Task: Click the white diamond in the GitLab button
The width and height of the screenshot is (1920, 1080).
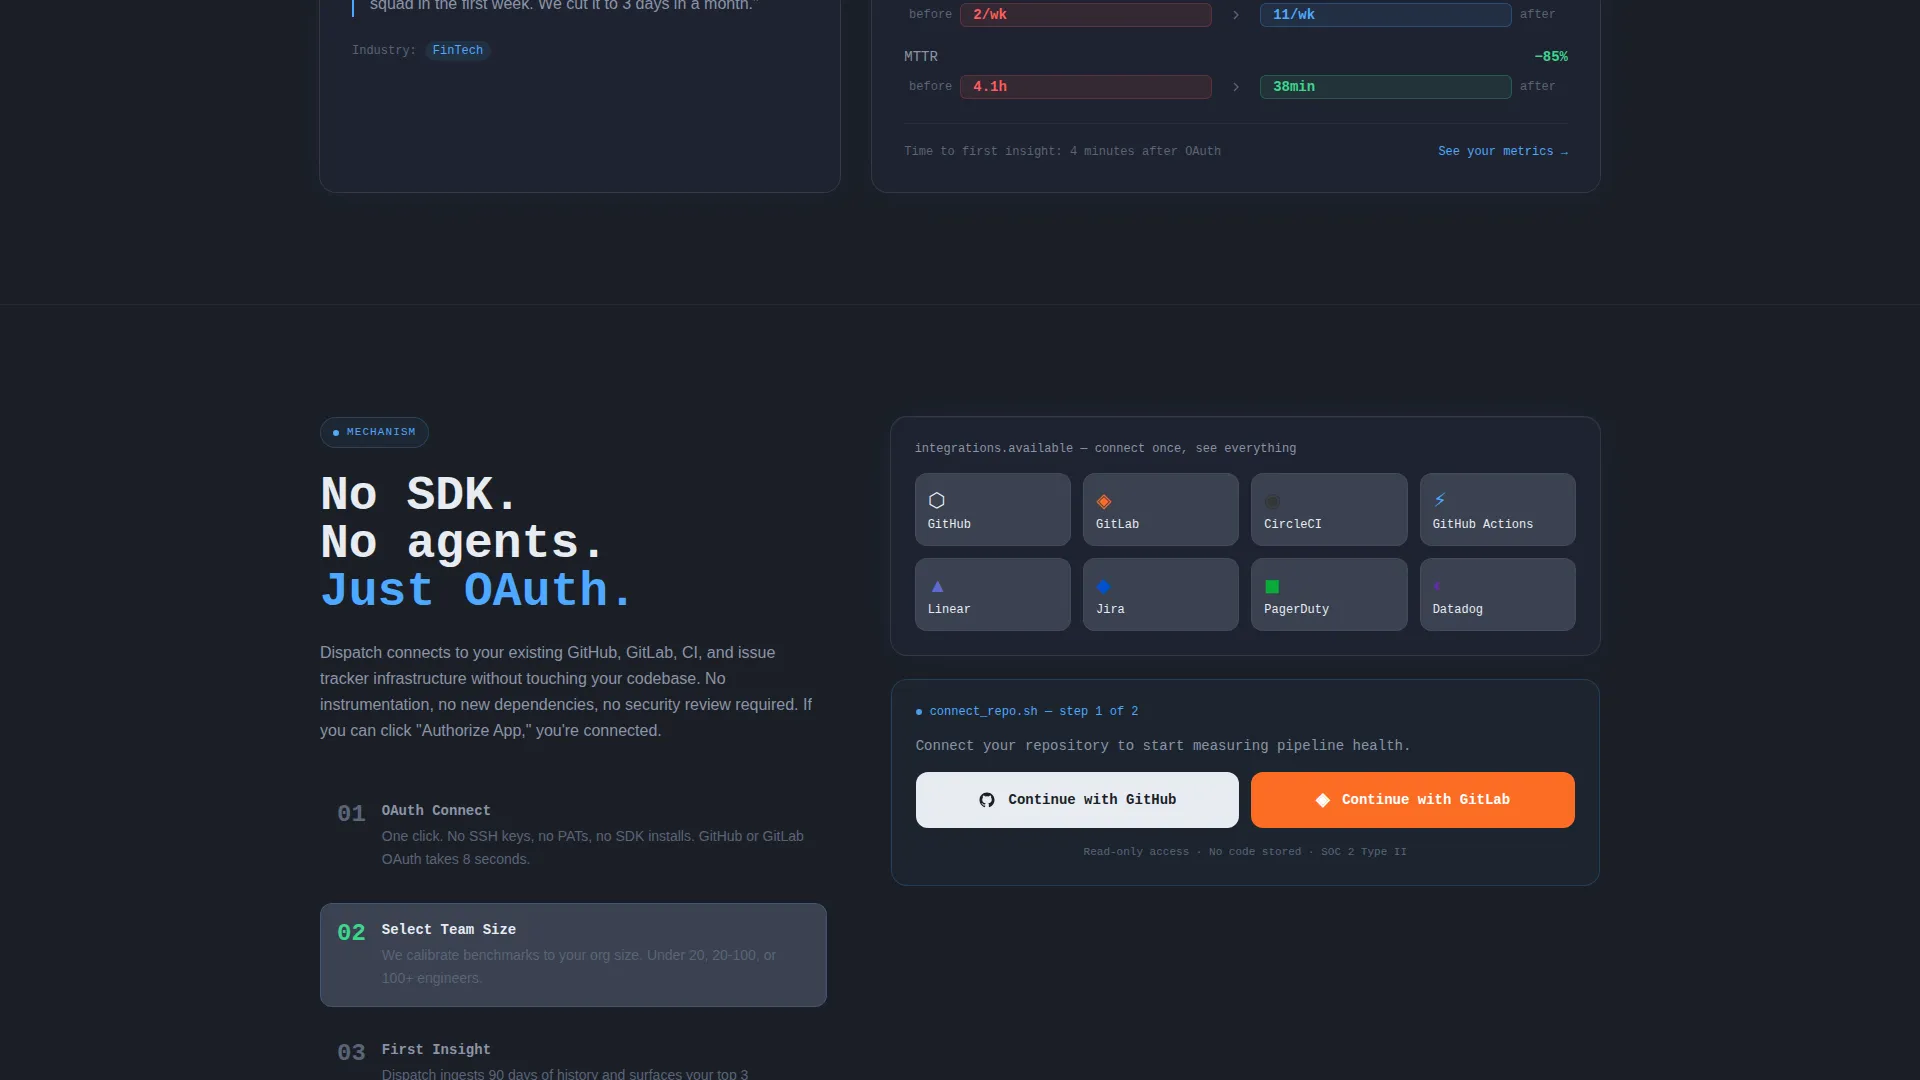Action: click(x=1322, y=800)
